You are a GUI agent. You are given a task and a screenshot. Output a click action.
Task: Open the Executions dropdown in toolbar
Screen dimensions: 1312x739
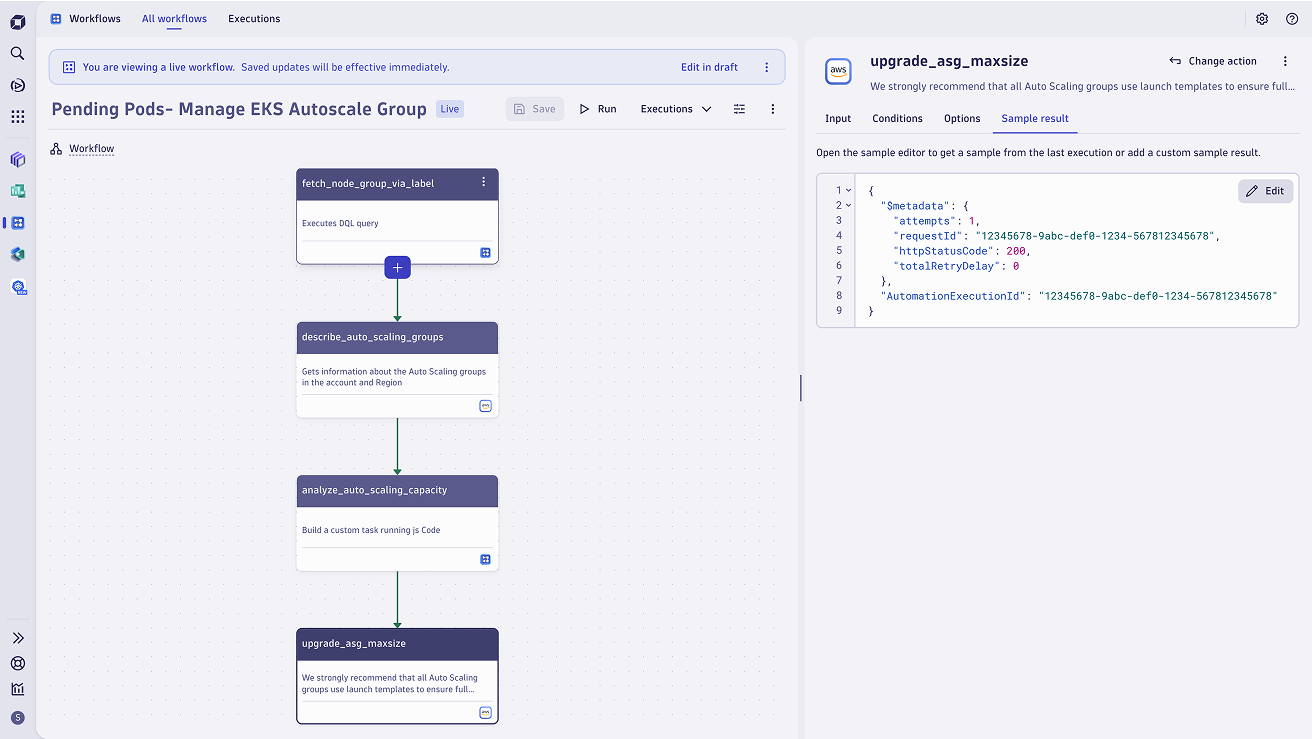click(x=676, y=109)
